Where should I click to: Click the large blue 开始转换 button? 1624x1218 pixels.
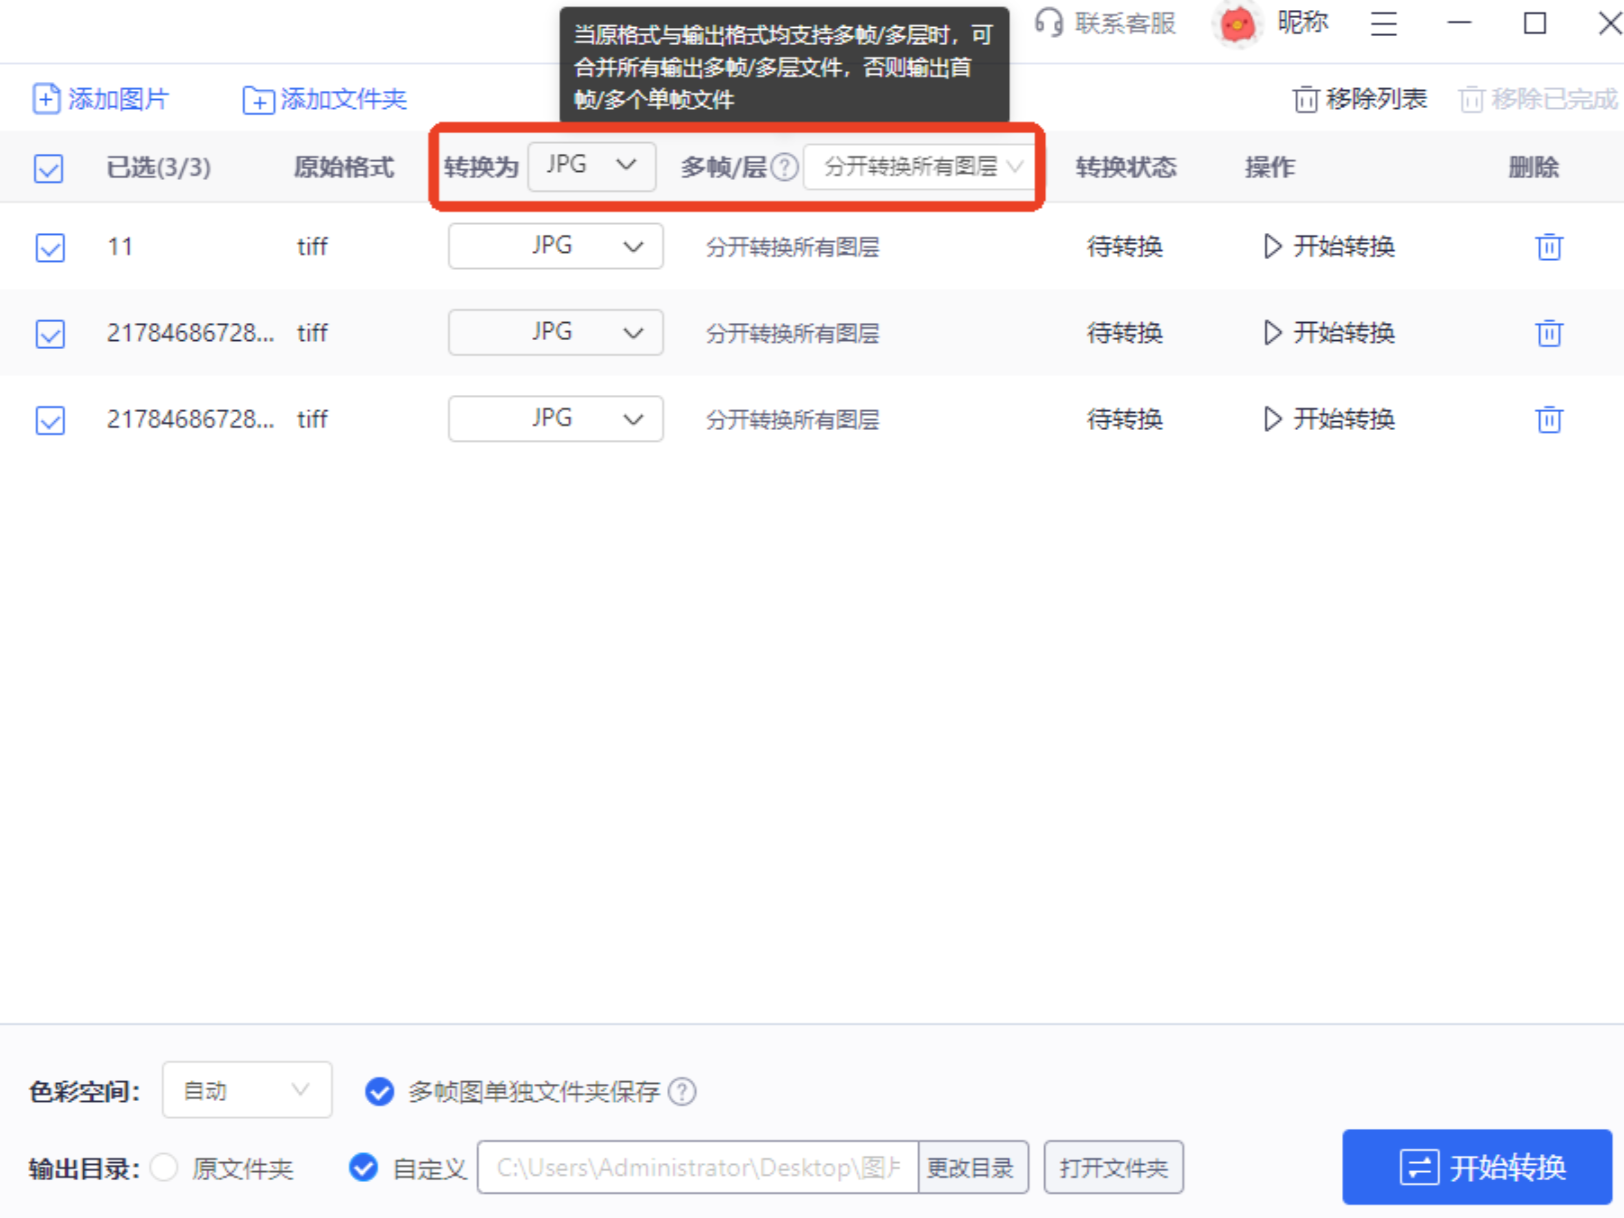1477,1167
